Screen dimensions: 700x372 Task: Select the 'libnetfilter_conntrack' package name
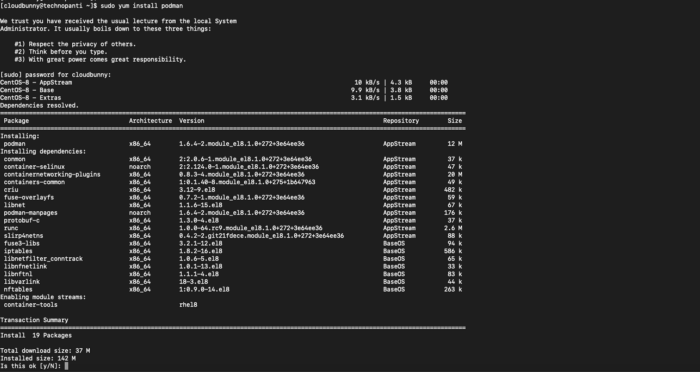pyautogui.click(x=43, y=259)
